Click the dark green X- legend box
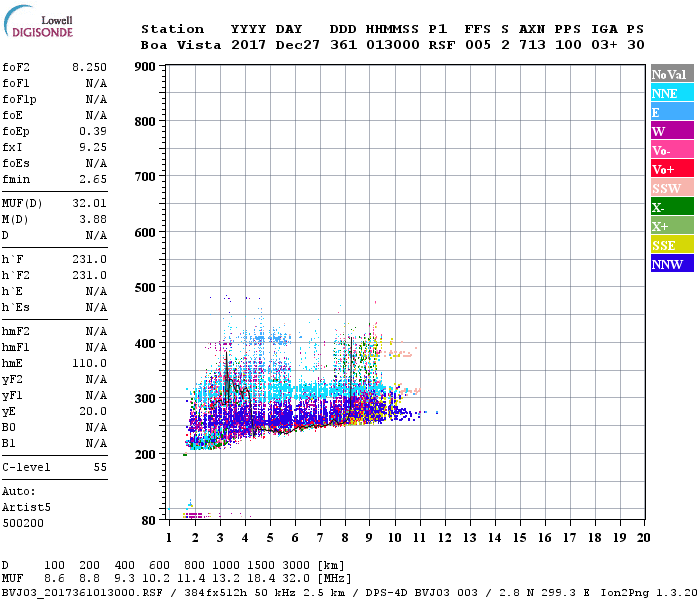 click(x=672, y=207)
